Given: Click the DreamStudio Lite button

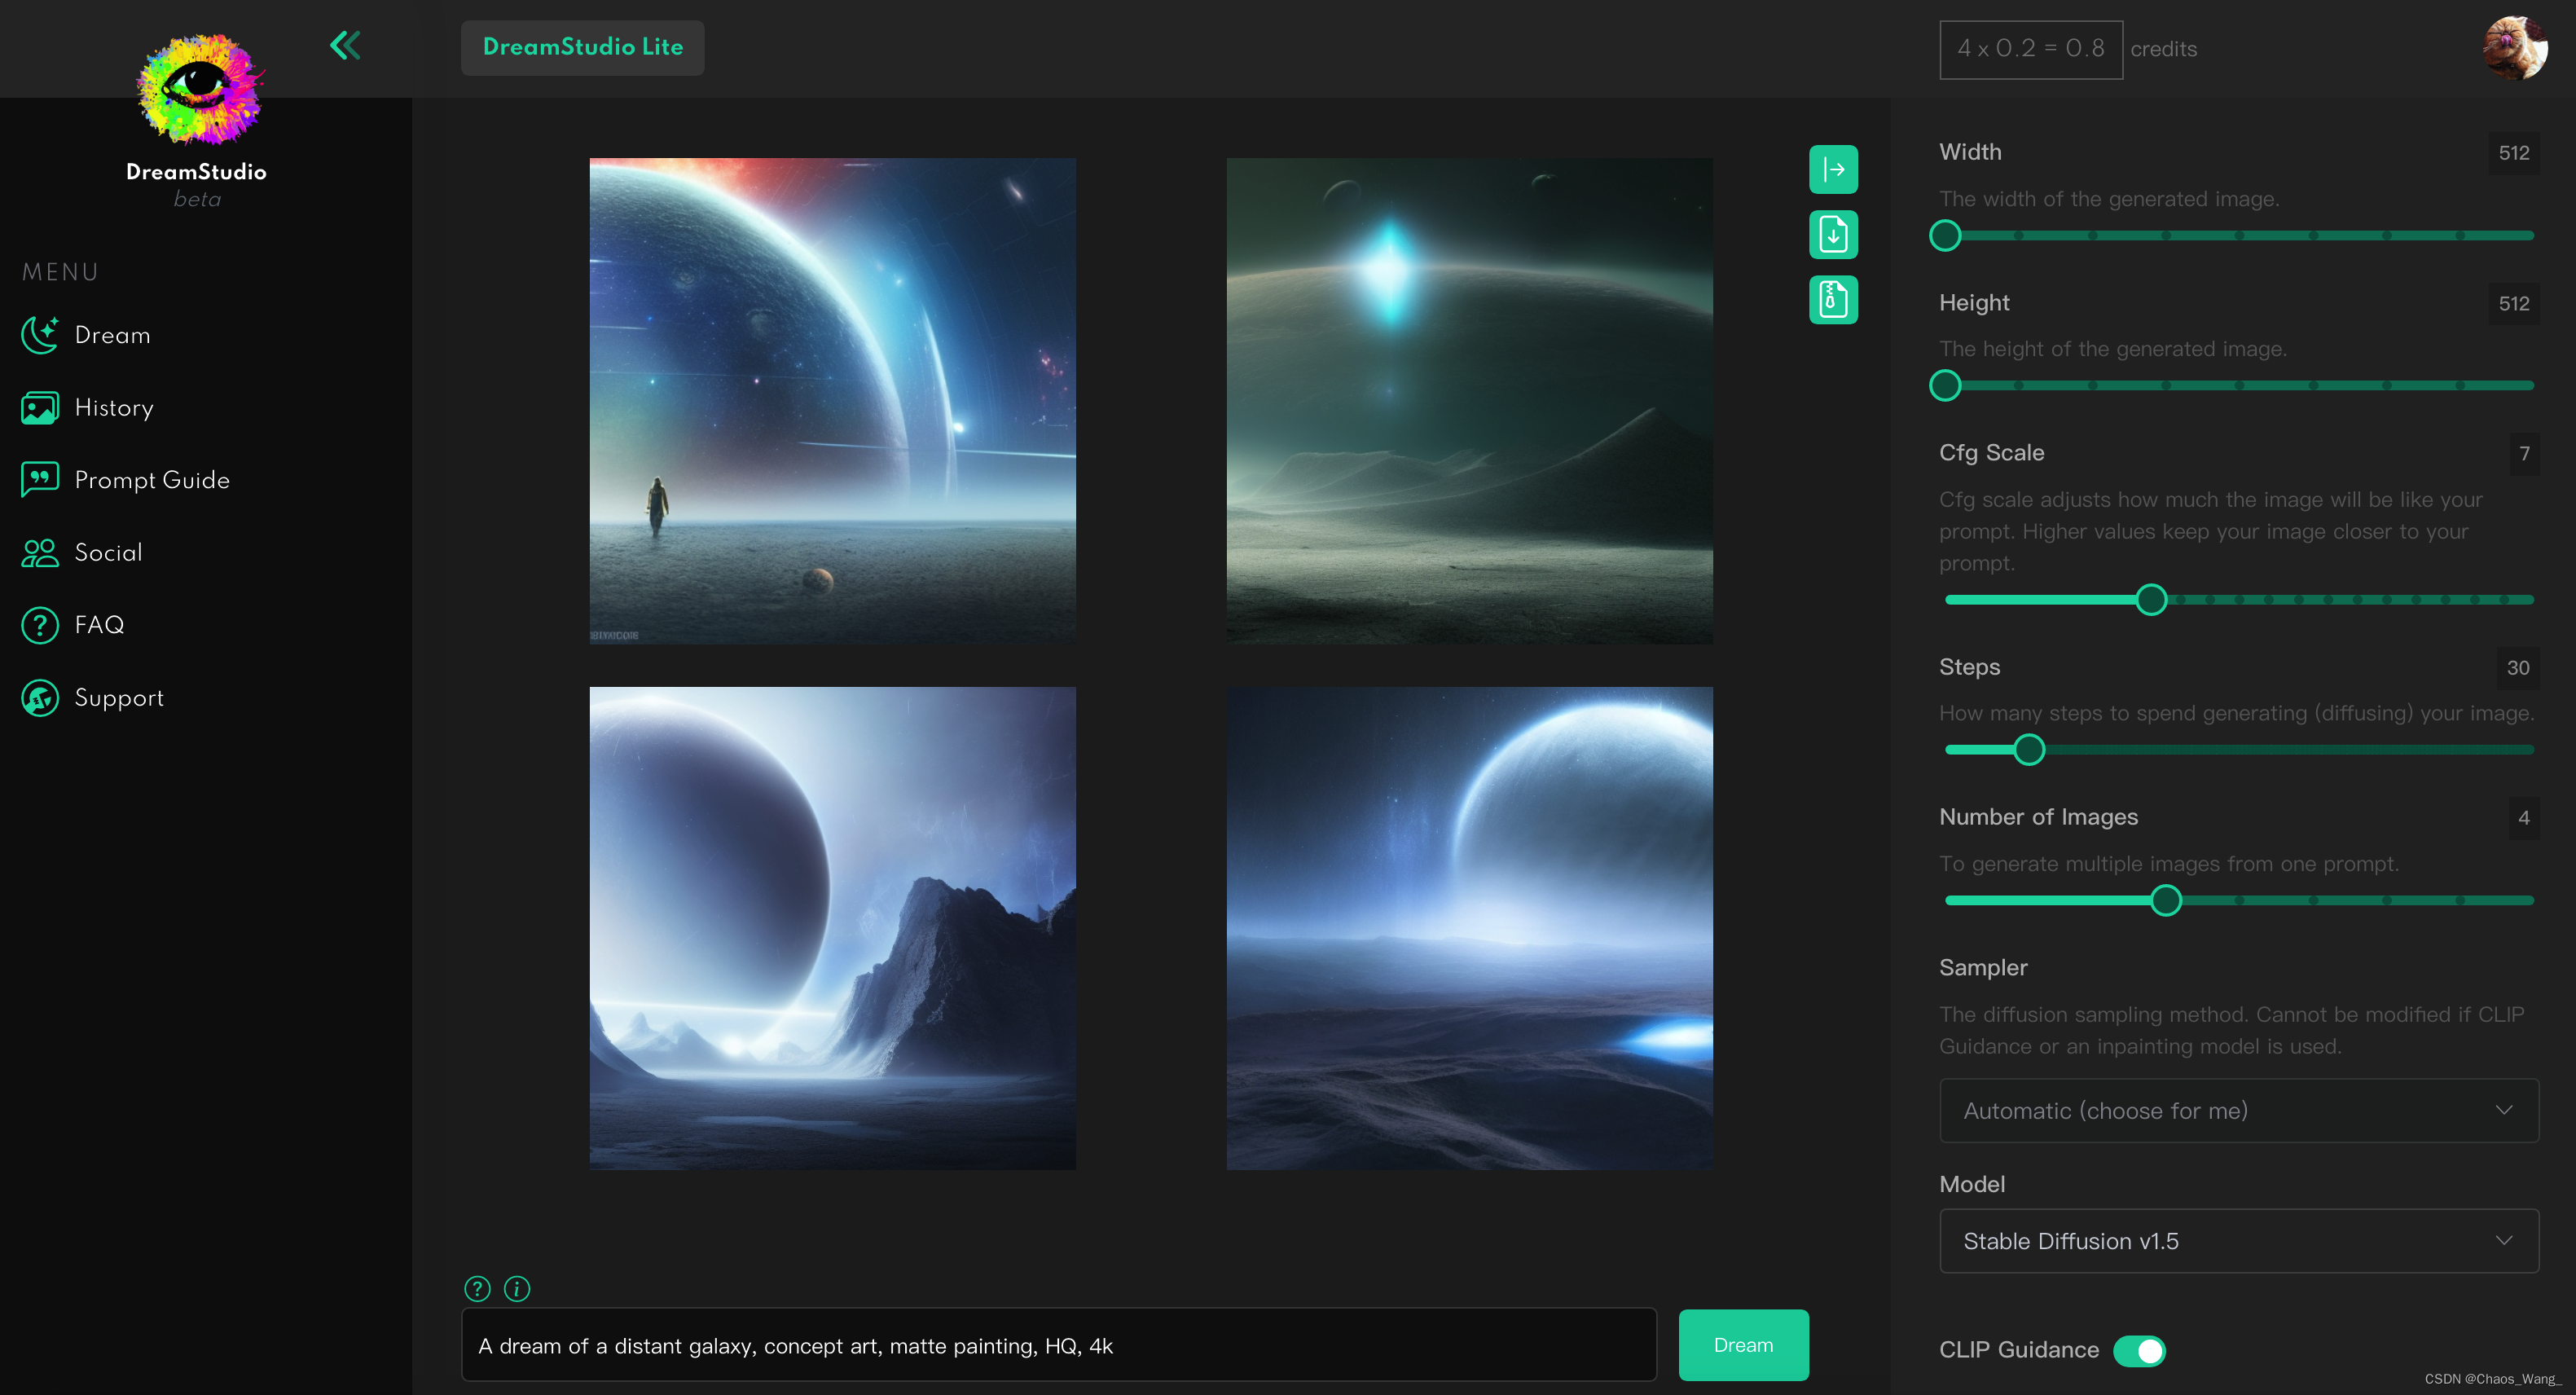Looking at the screenshot, I should [x=582, y=47].
